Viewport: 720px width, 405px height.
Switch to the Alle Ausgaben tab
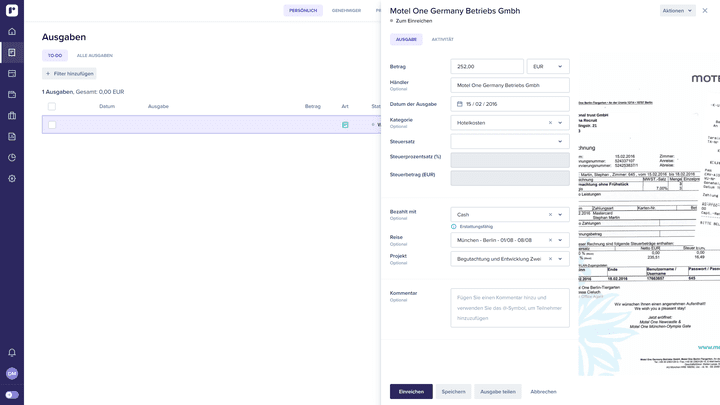(x=95, y=55)
